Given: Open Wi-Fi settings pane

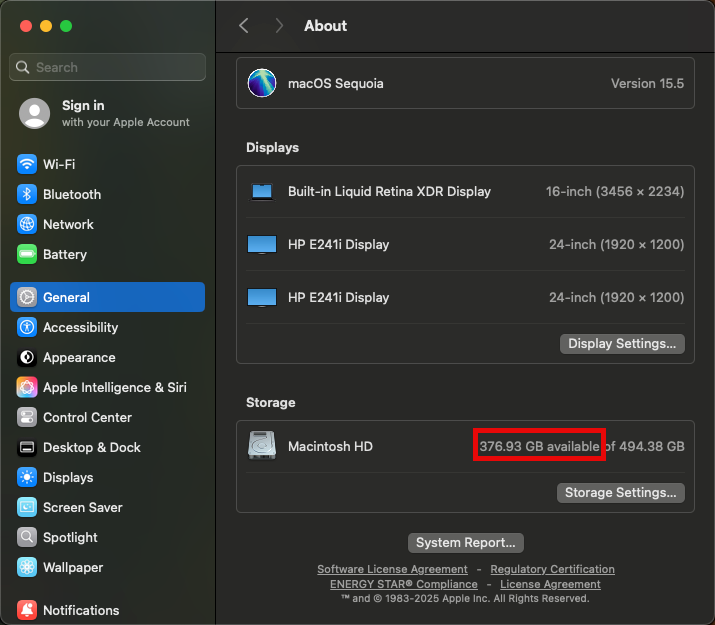Looking at the screenshot, I should [107, 164].
